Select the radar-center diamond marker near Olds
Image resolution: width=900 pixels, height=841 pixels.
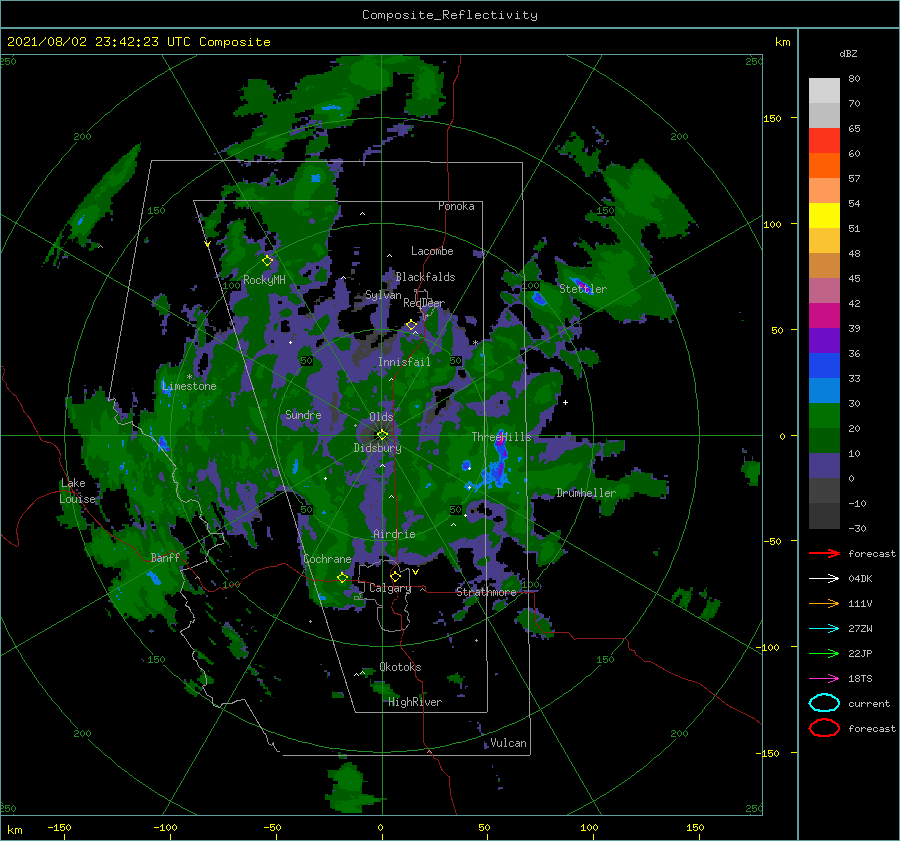point(382,435)
